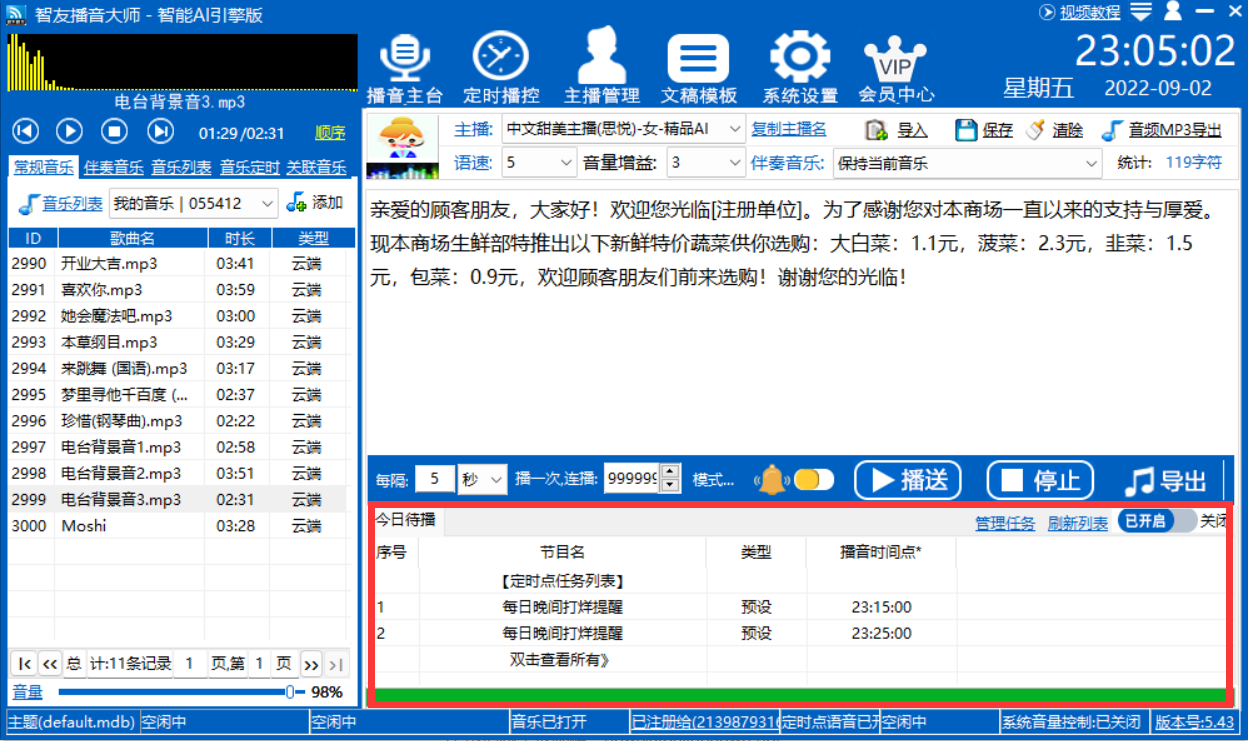The height and width of the screenshot is (741, 1248).
Task: Open the user account icon in title bar
Action: pyautogui.click(x=1173, y=11)
